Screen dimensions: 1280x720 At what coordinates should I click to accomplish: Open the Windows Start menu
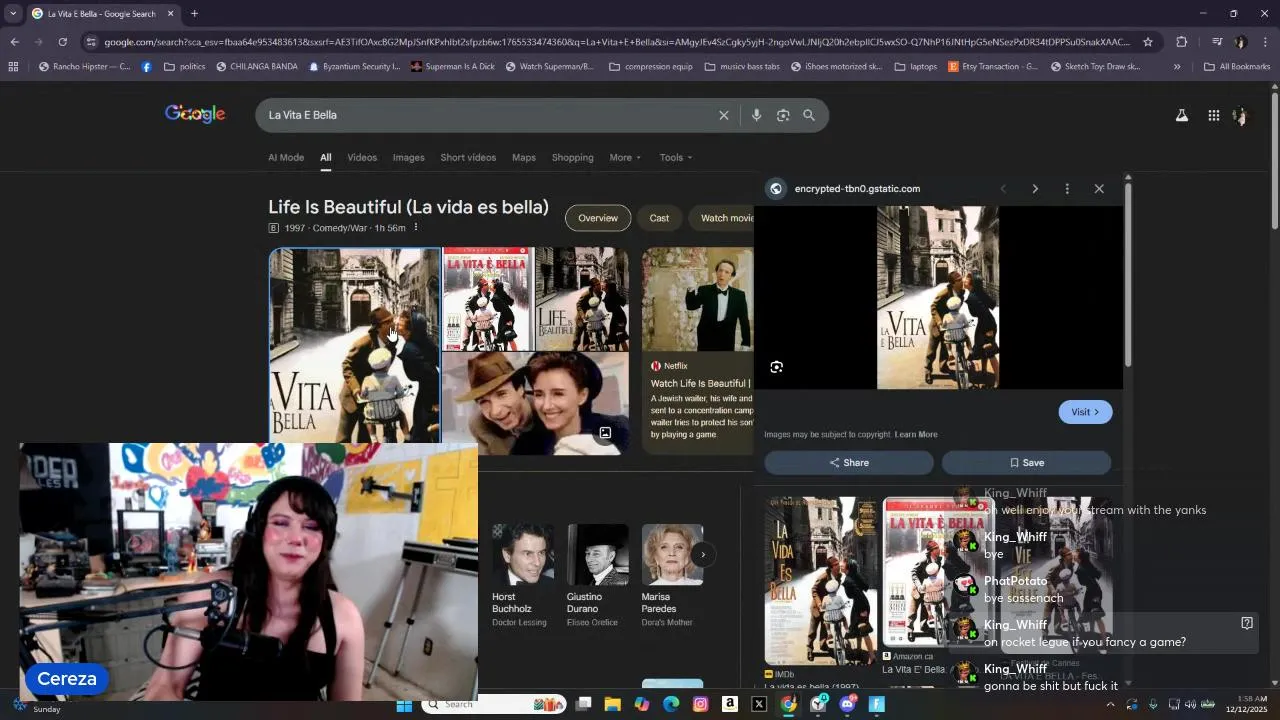click(404, 705)
